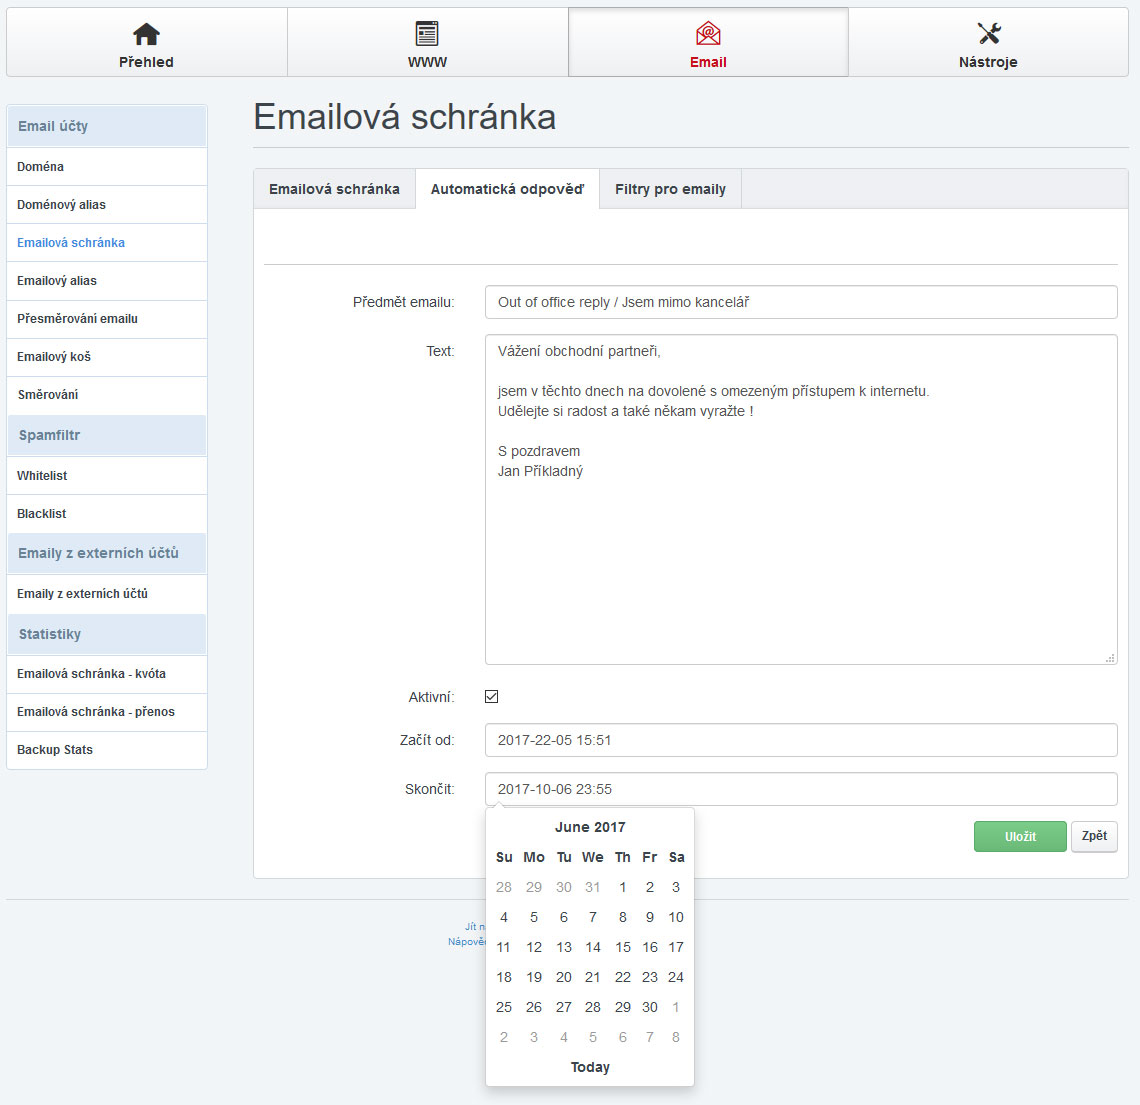Open the Začít od date field
The height and width of the screenshot is (1105, 1140).
tap(800, 740)
